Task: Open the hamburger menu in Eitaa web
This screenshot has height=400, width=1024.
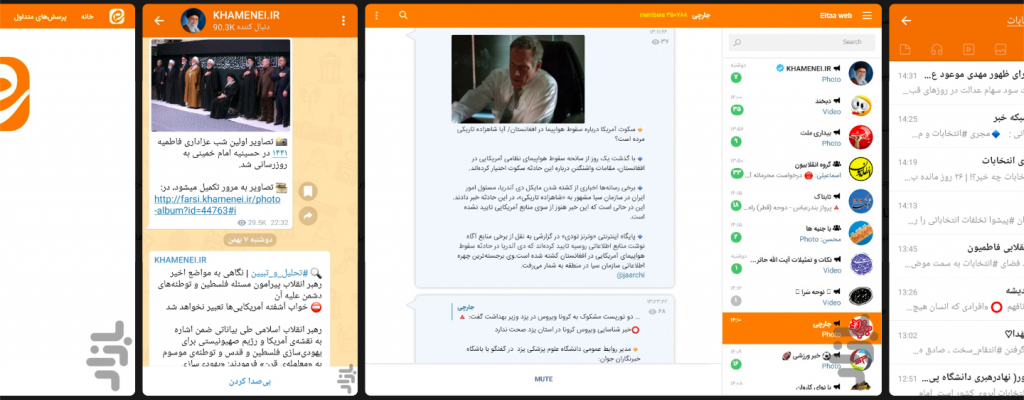Action: [867, 16]
